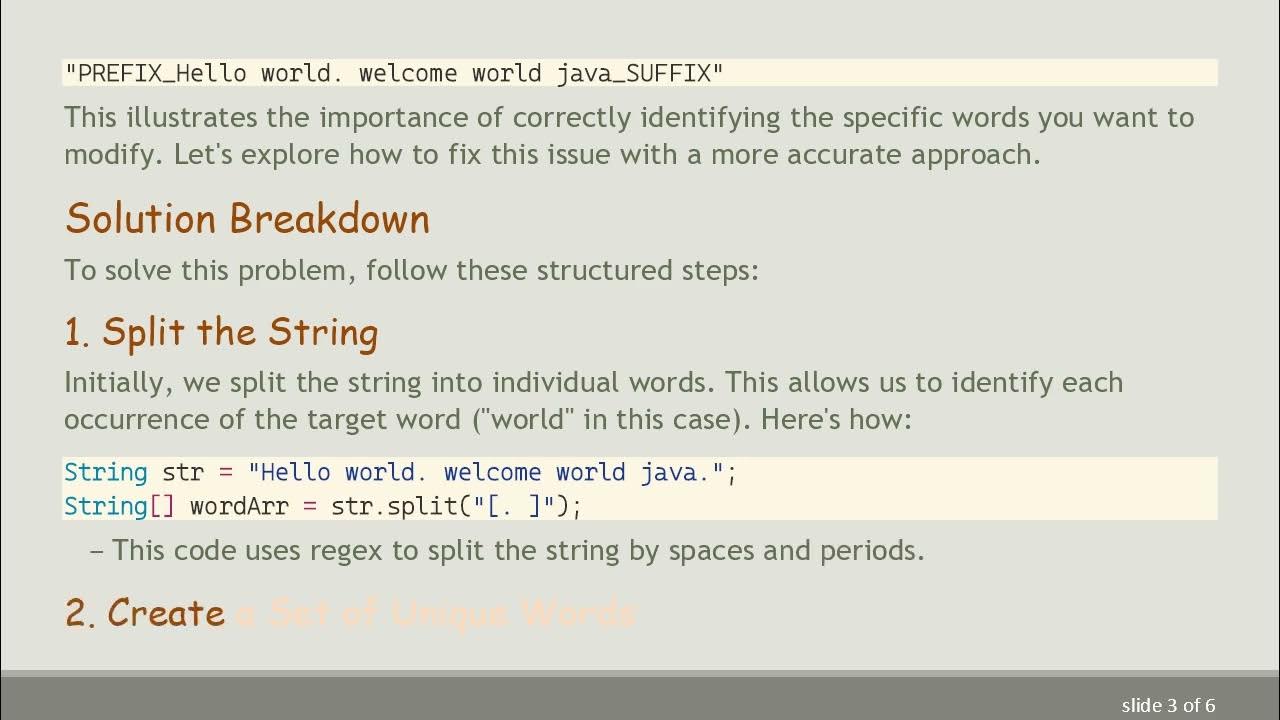The image size is (1280, 720).
Task: Click the "1. Split the String" heading
Action: coord(221,333)
